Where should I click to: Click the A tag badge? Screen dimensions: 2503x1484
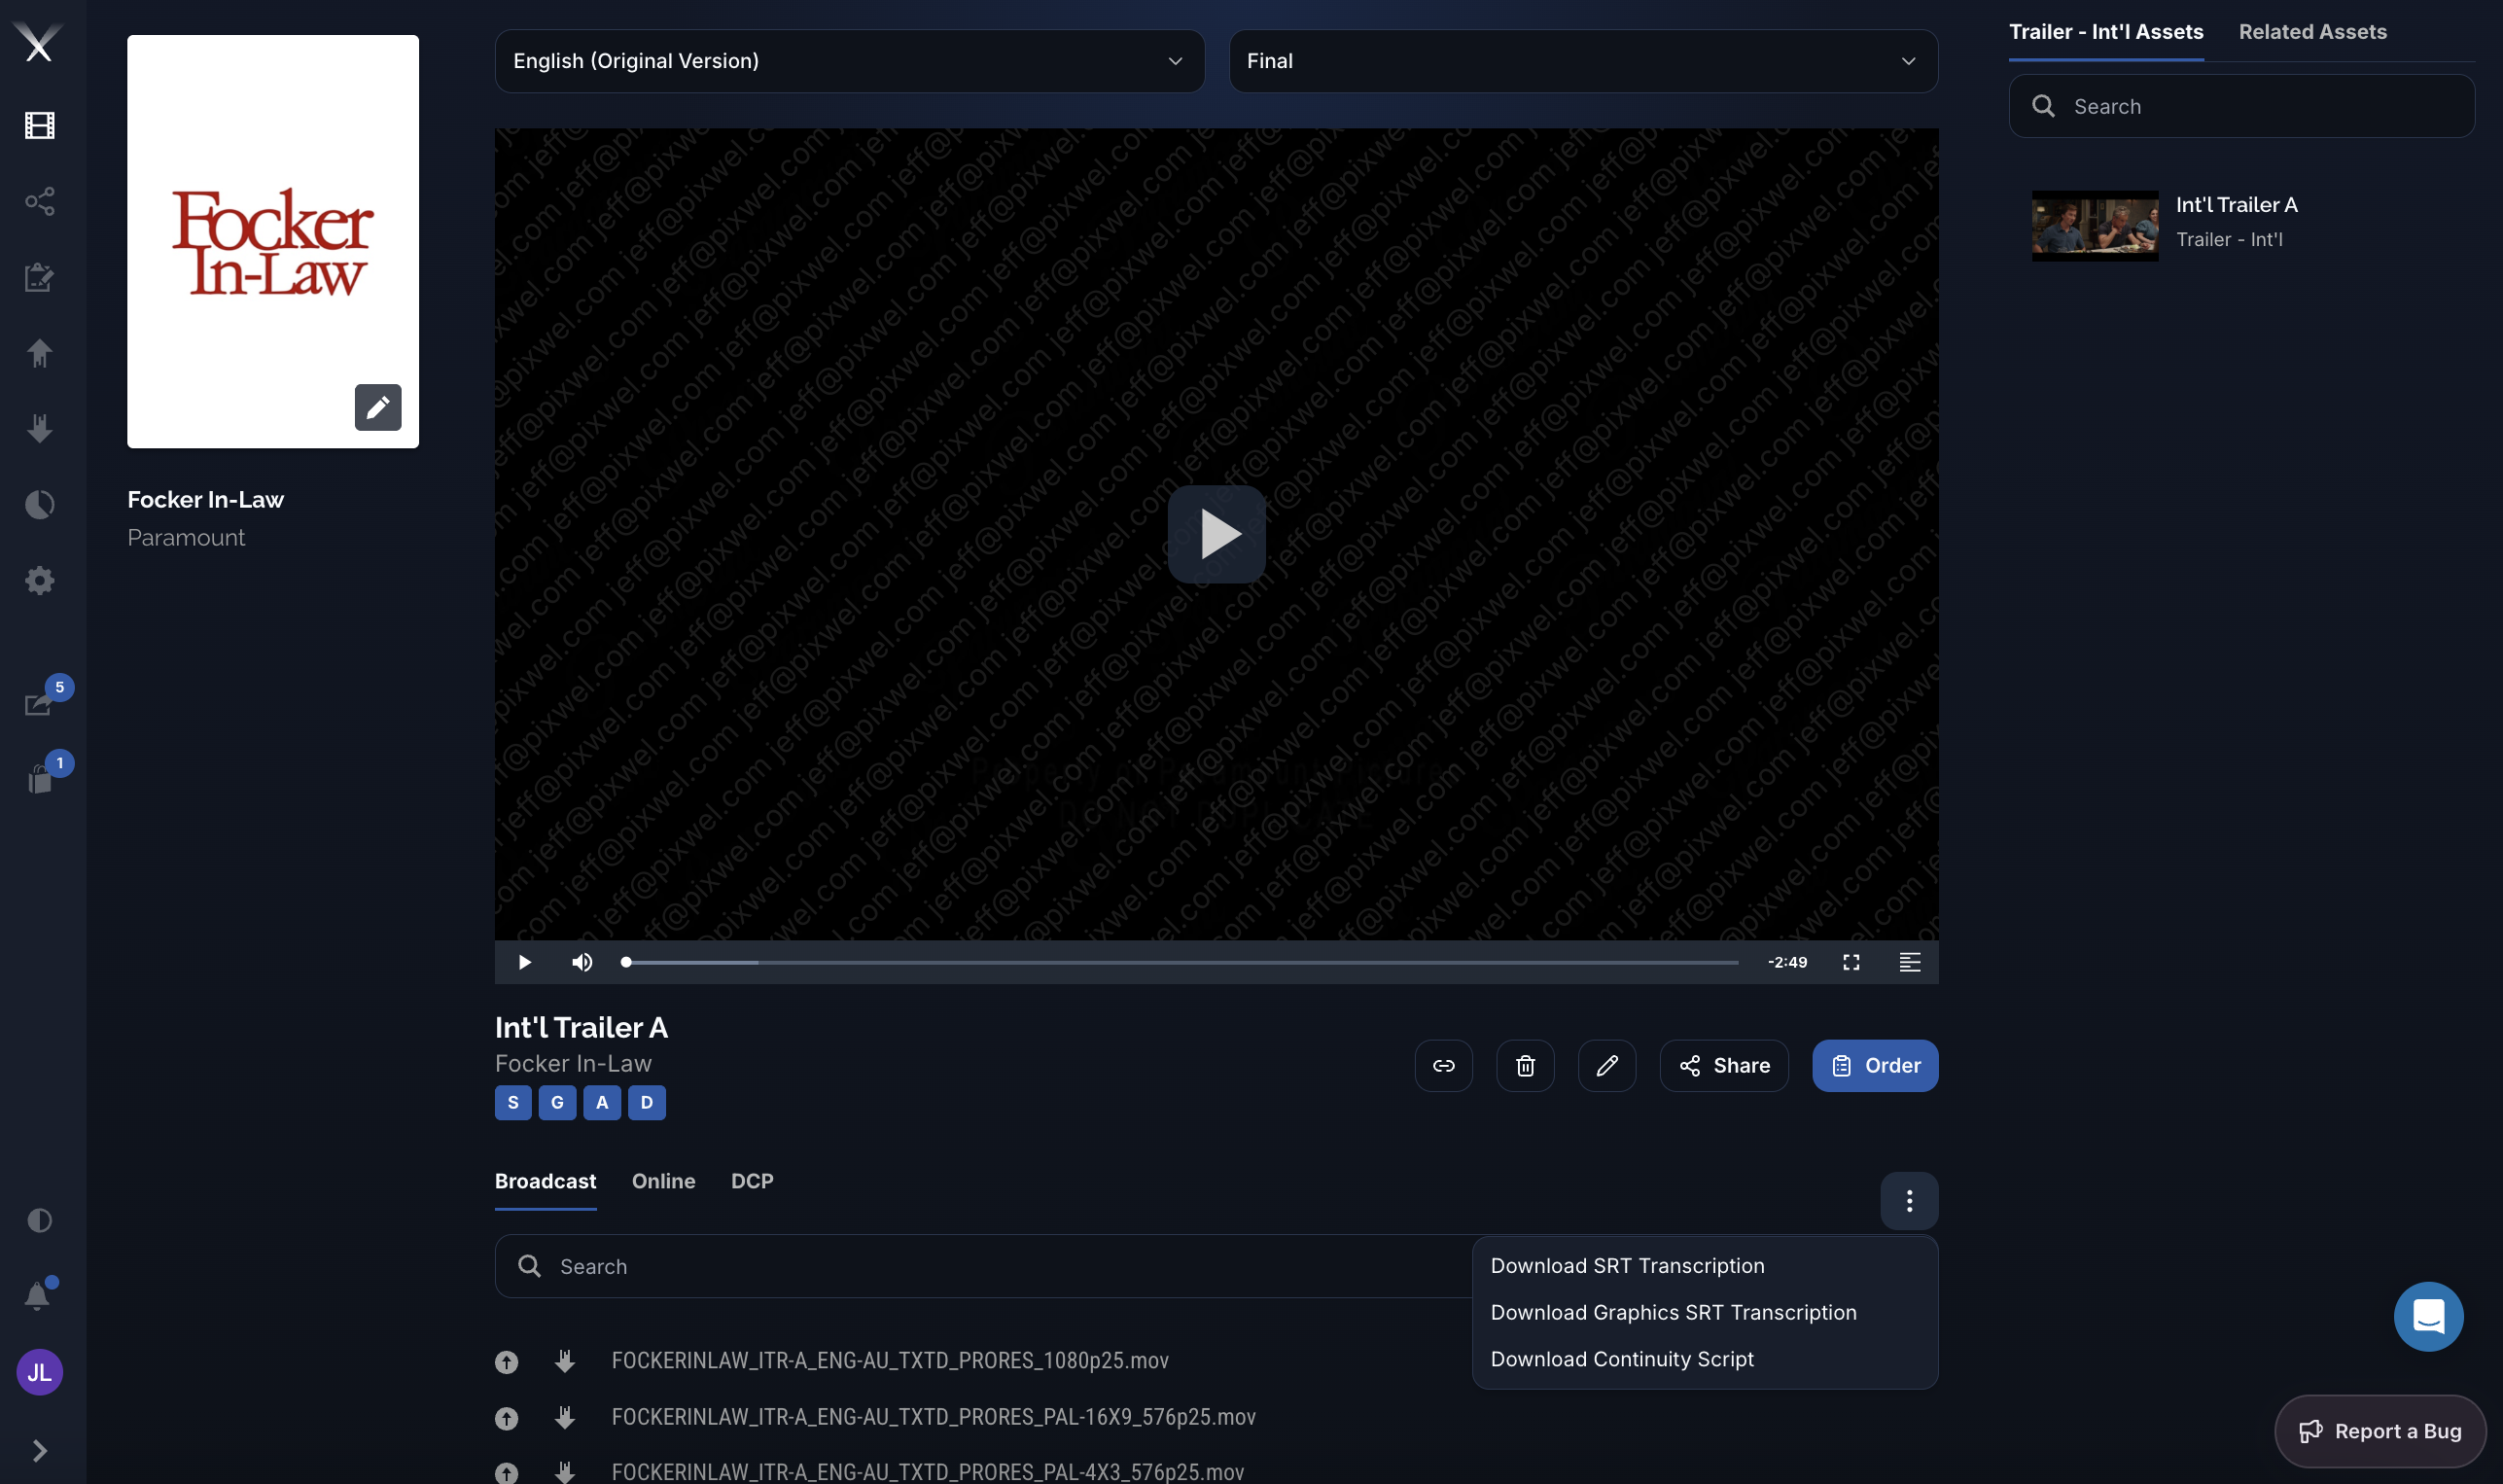click(x=602, y=1103)
